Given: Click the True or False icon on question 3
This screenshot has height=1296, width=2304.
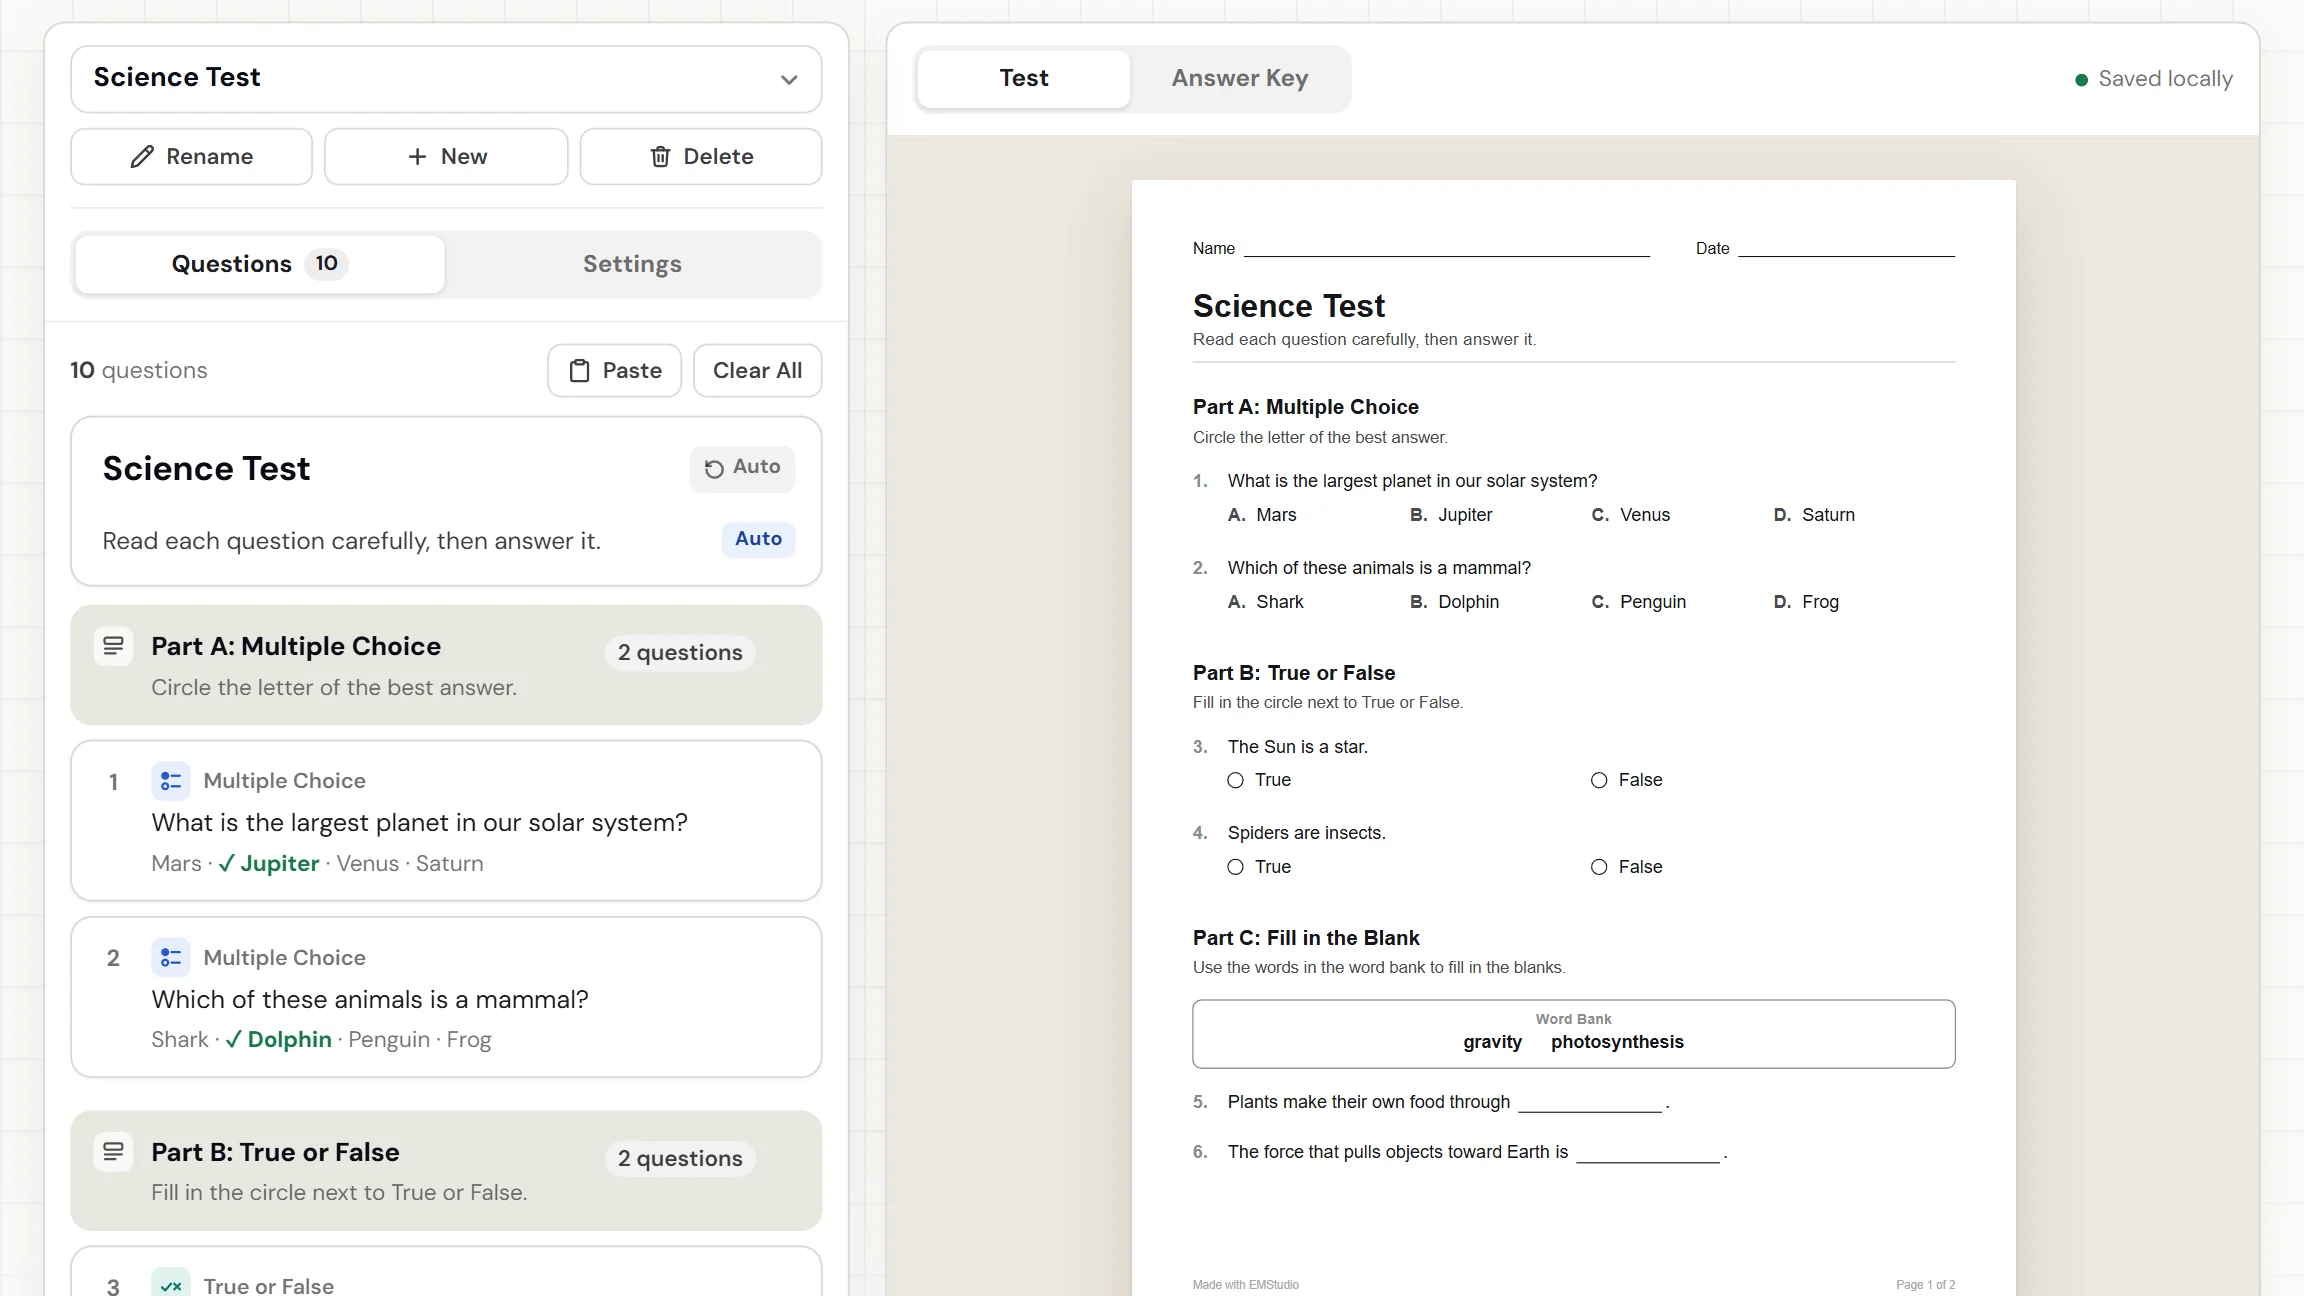Looking at the screenshot, I should pos(171,1285).
